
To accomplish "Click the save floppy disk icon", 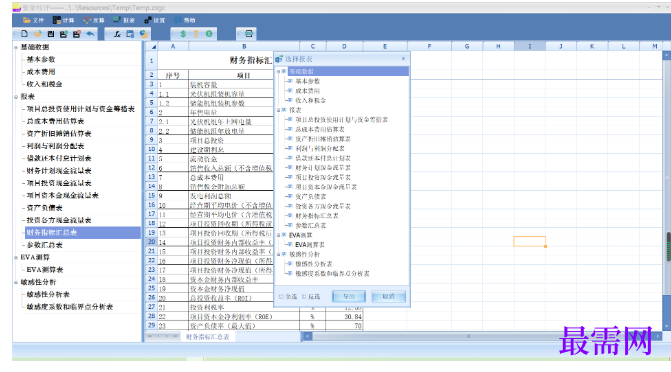I will [51, 34].
